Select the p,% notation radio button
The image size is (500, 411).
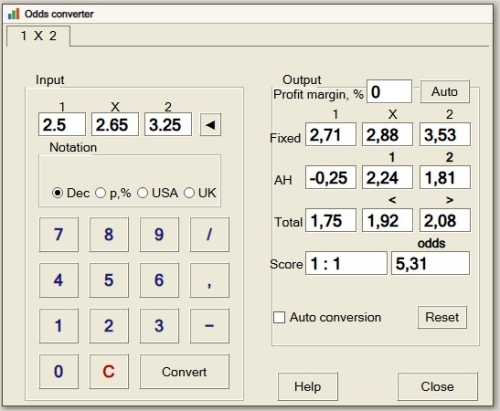(100, 193)
